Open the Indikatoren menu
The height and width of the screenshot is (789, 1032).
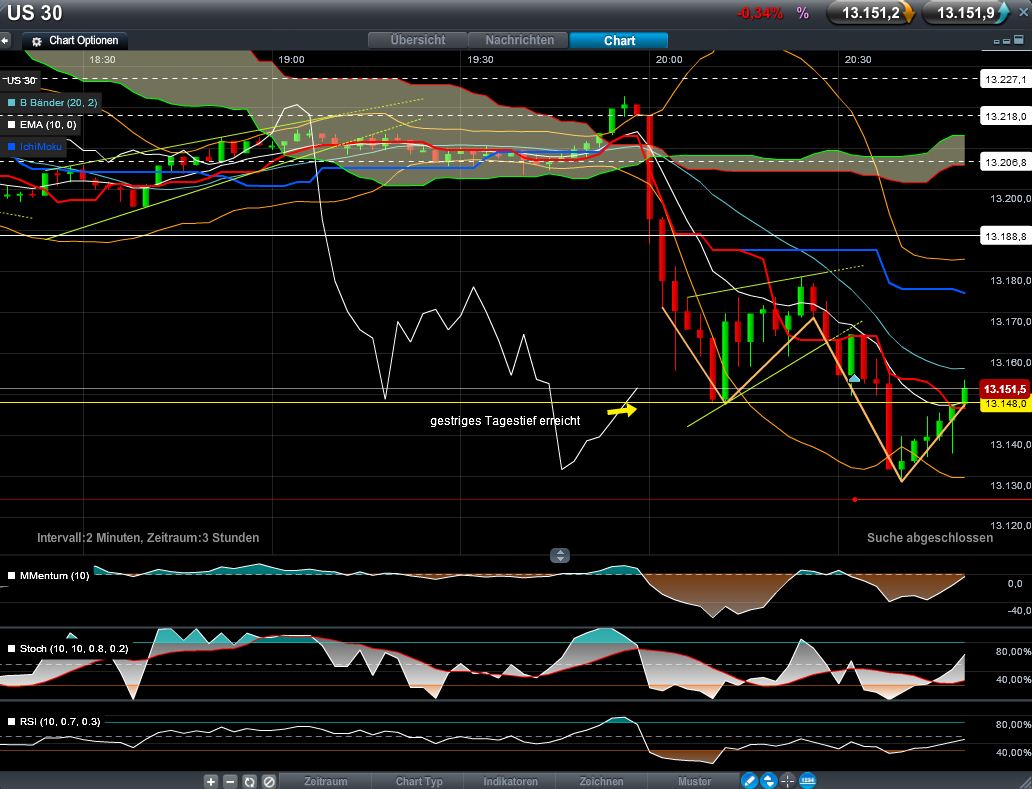(x=511, y=781)
